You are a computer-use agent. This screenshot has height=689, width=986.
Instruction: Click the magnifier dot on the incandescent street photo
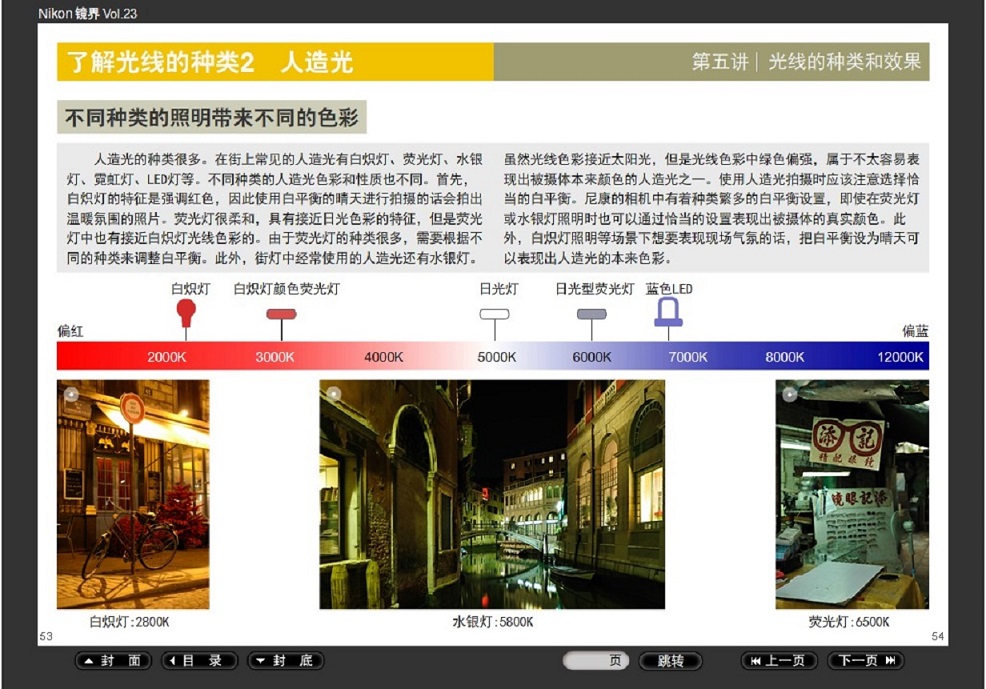click(70, 394)
